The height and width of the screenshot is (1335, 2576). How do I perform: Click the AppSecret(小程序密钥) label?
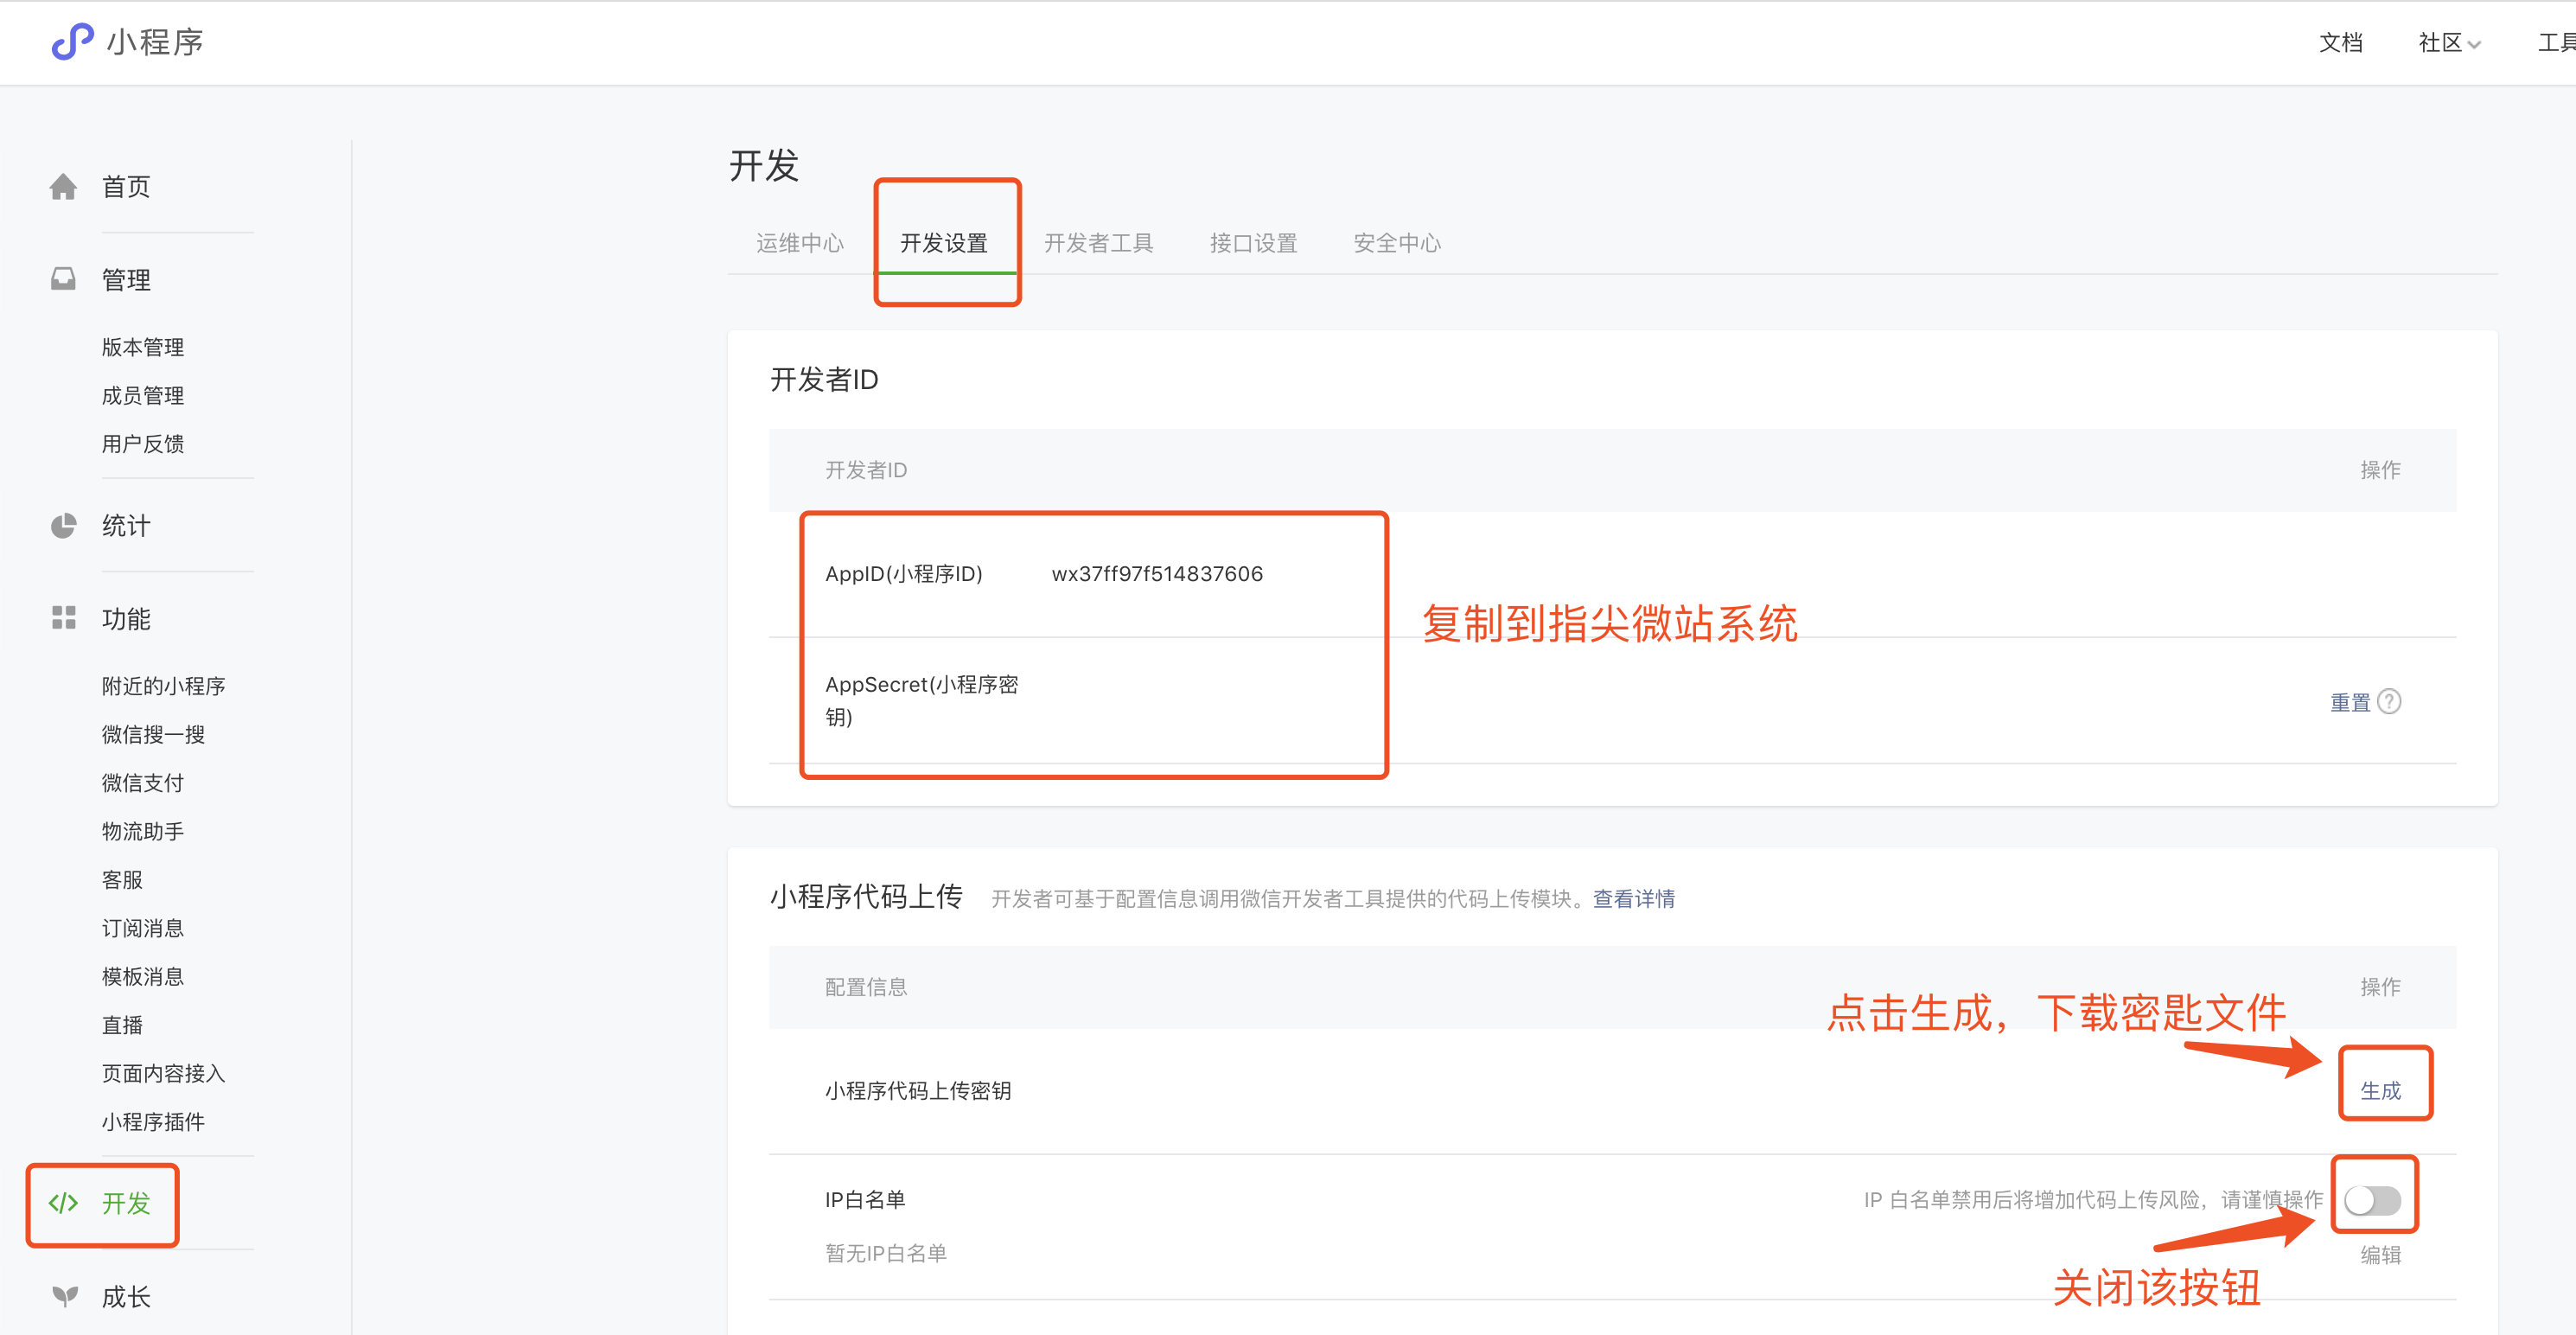[921, 700]
